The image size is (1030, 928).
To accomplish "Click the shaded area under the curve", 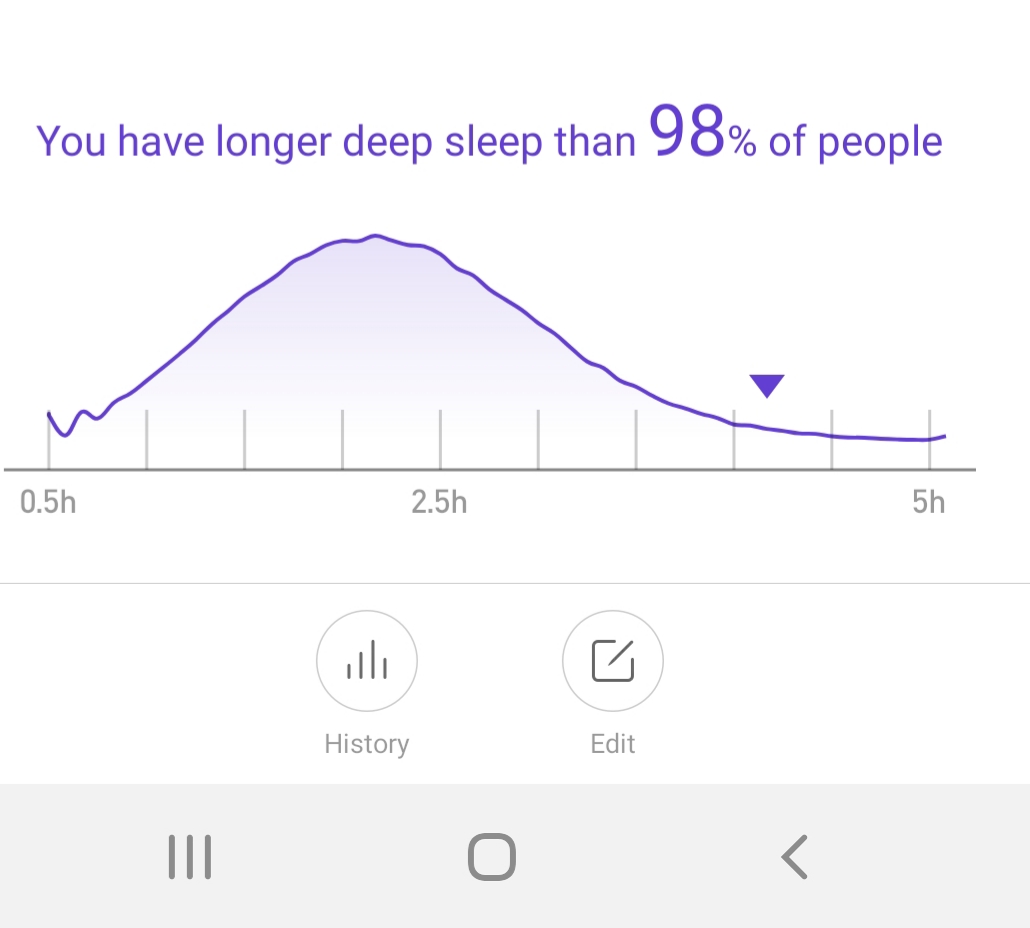I will coord(381,348).
